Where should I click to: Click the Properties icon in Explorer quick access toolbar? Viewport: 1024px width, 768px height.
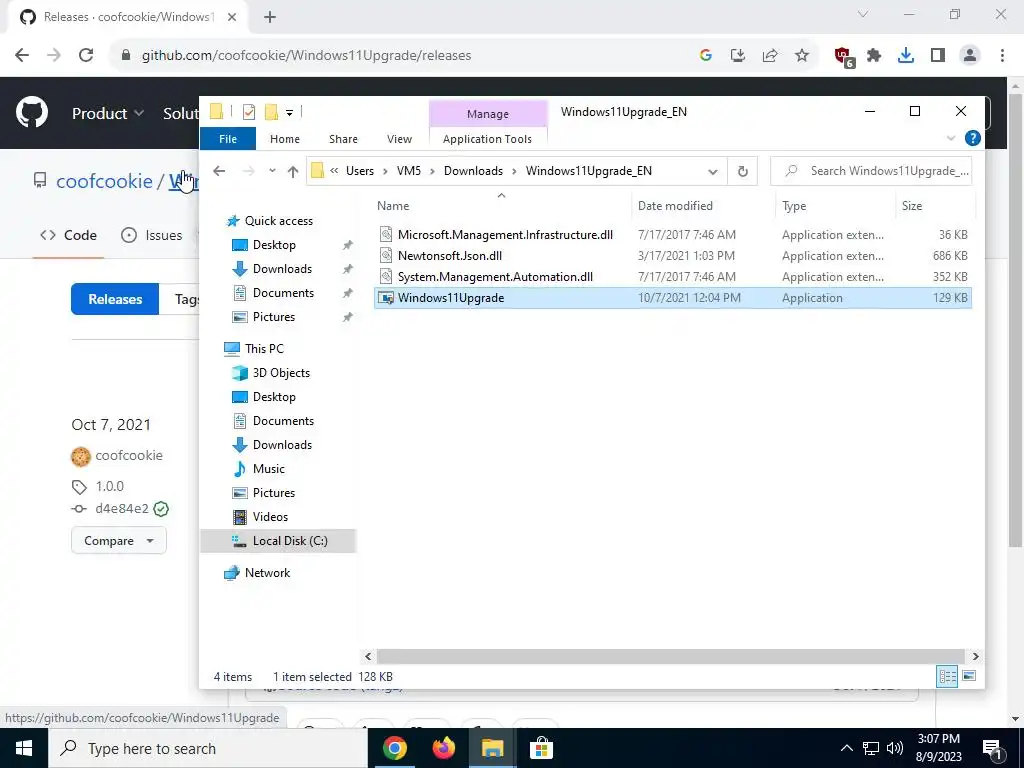click(x=249, y=112)
